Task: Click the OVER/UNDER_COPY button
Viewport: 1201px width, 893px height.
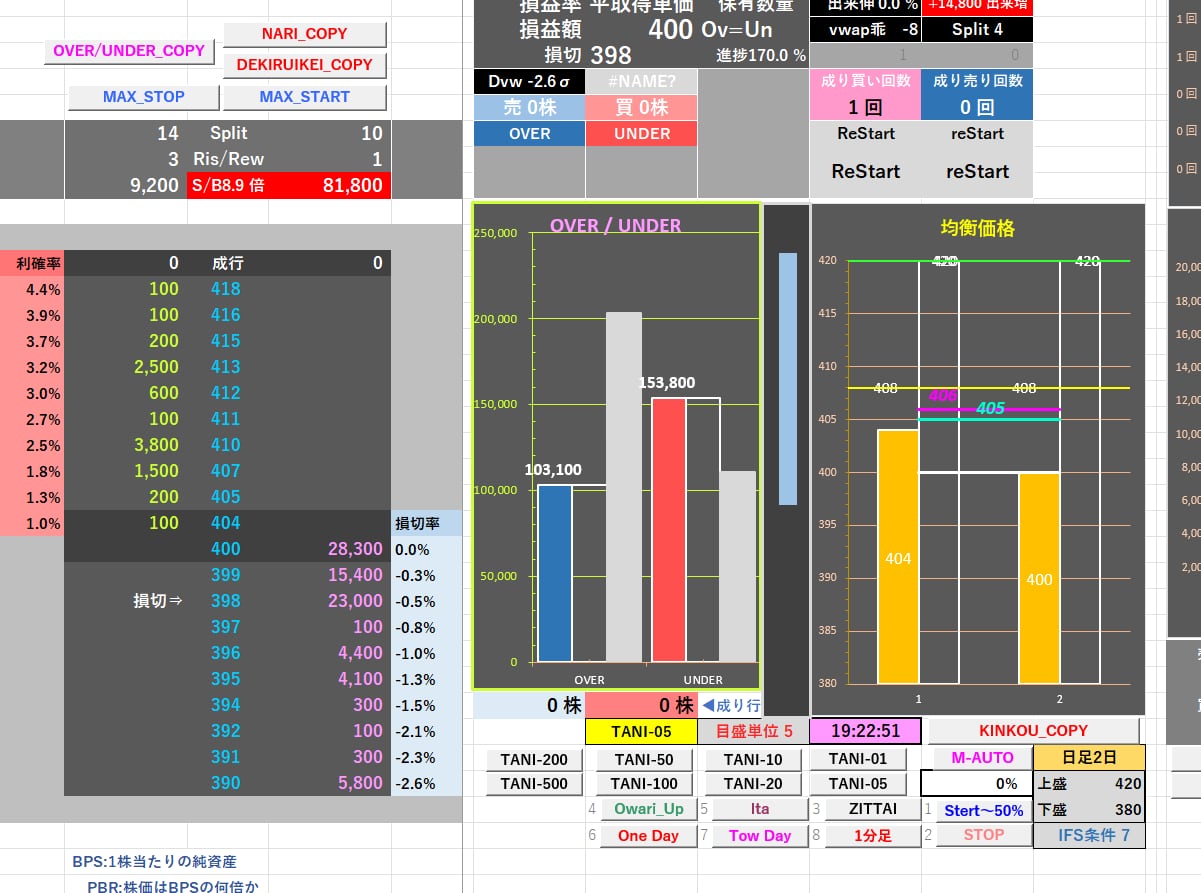Action: 128,51
